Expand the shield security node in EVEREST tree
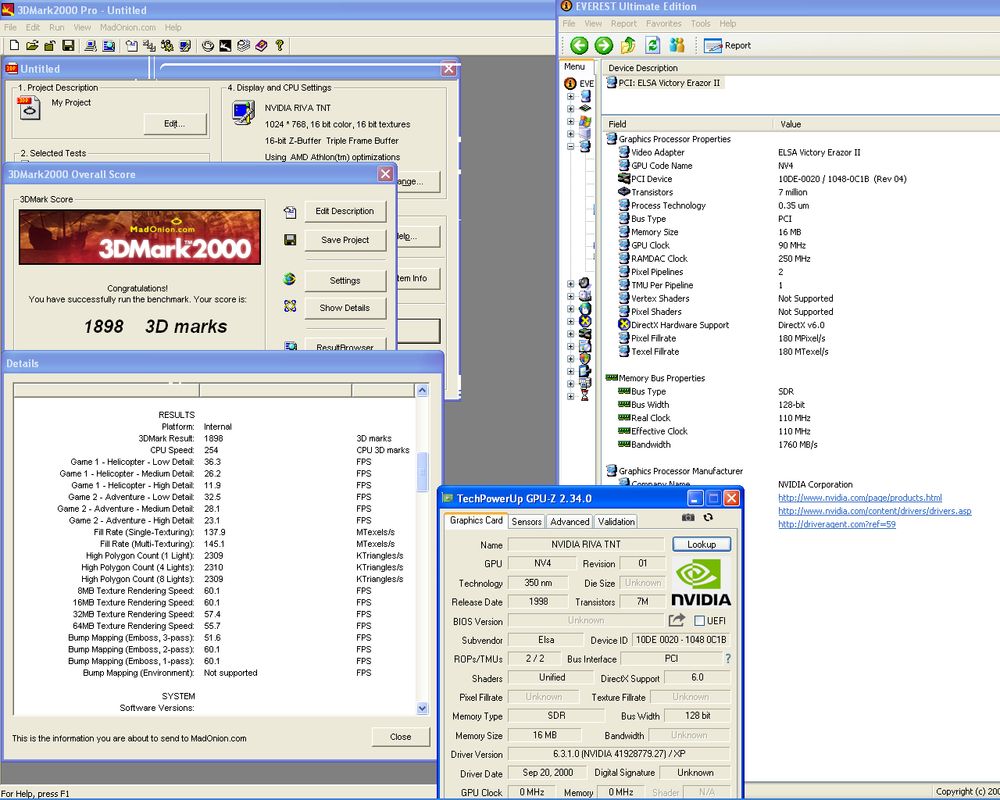 pyautogui.click(x=570, y=358)
